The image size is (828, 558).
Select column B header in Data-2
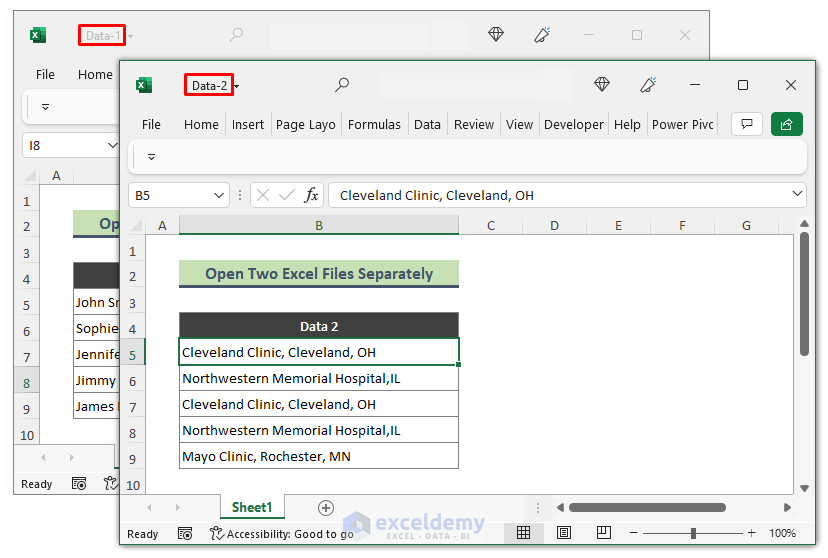click(319, 225)
